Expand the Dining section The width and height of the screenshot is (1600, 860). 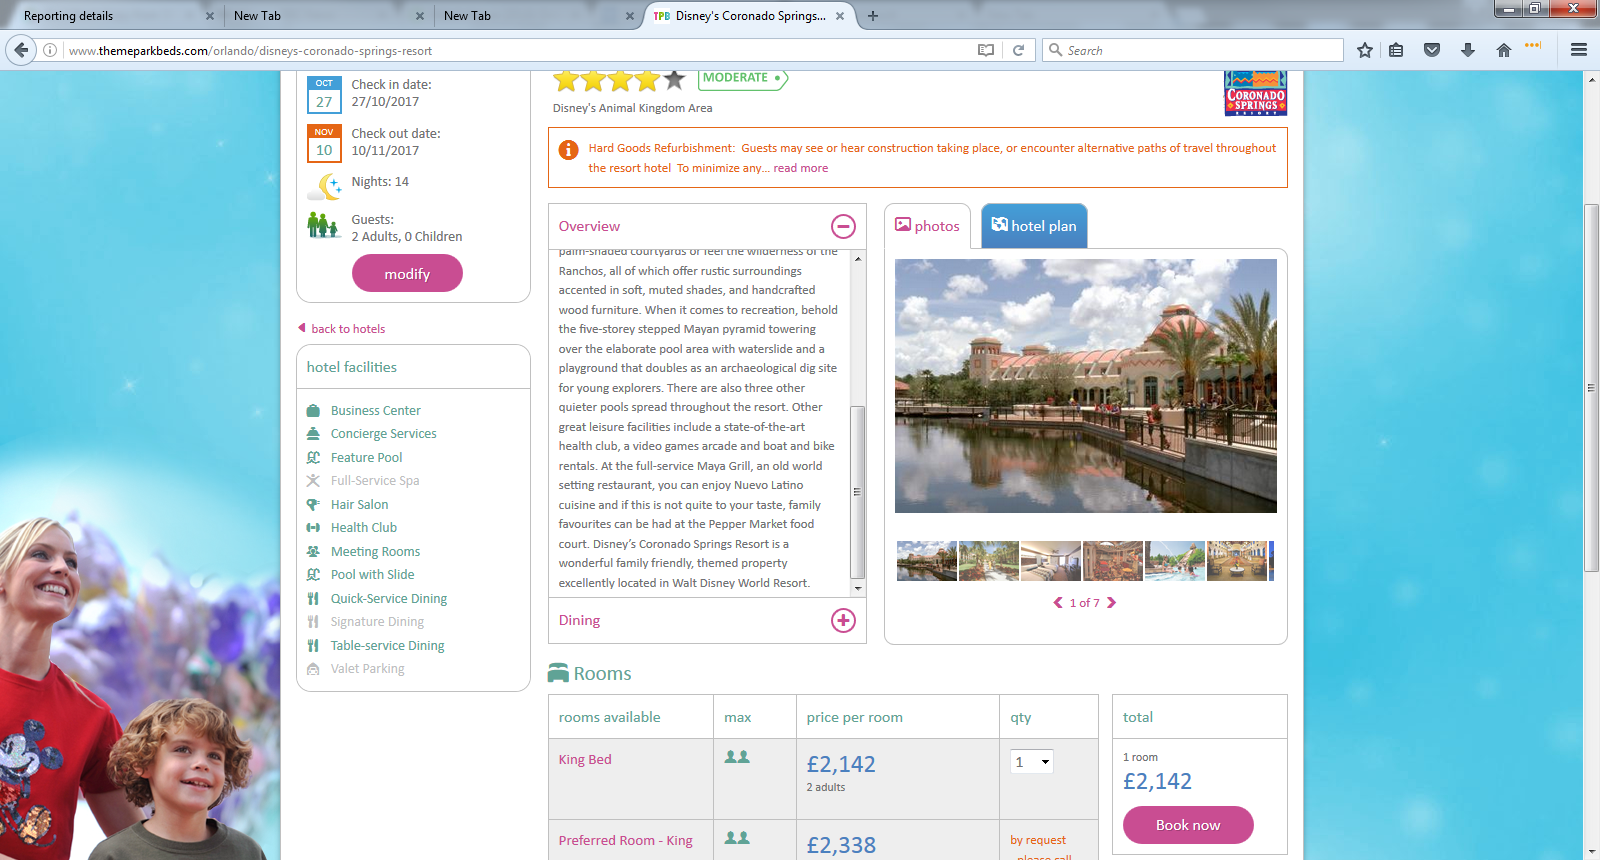pos(844,620)
